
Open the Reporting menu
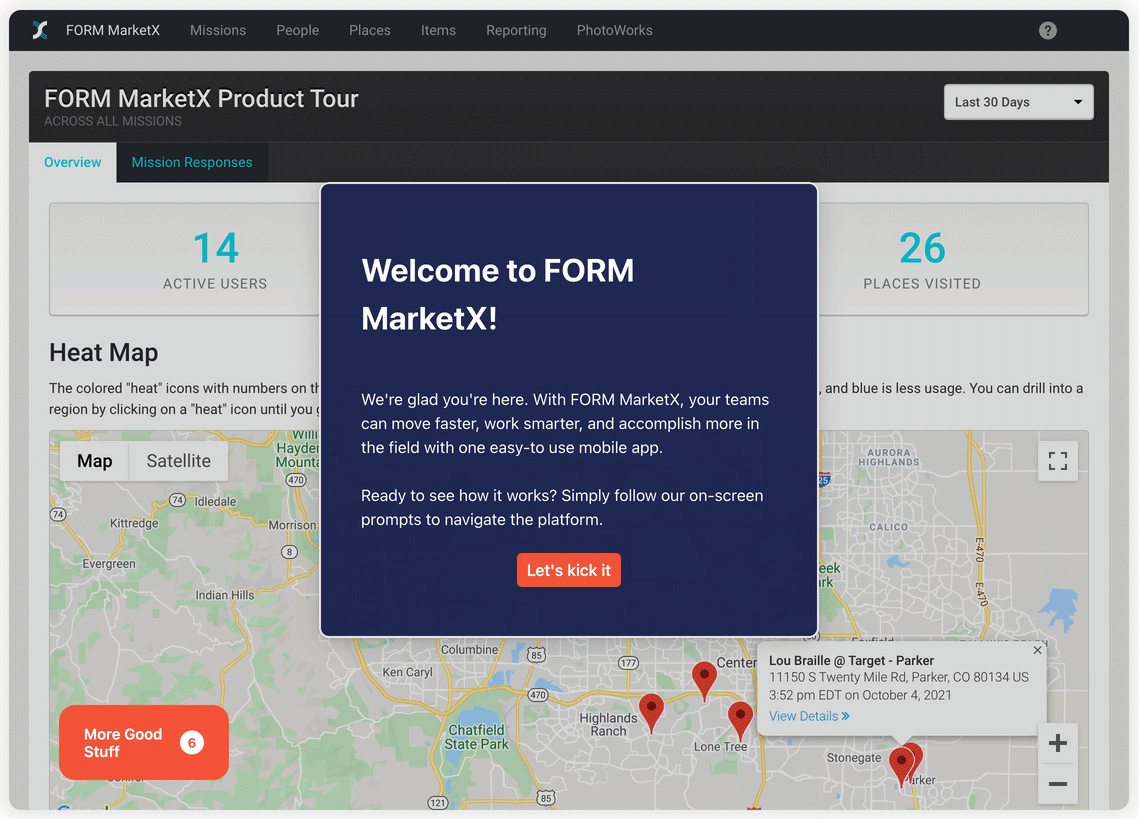(x=516, y=31)
